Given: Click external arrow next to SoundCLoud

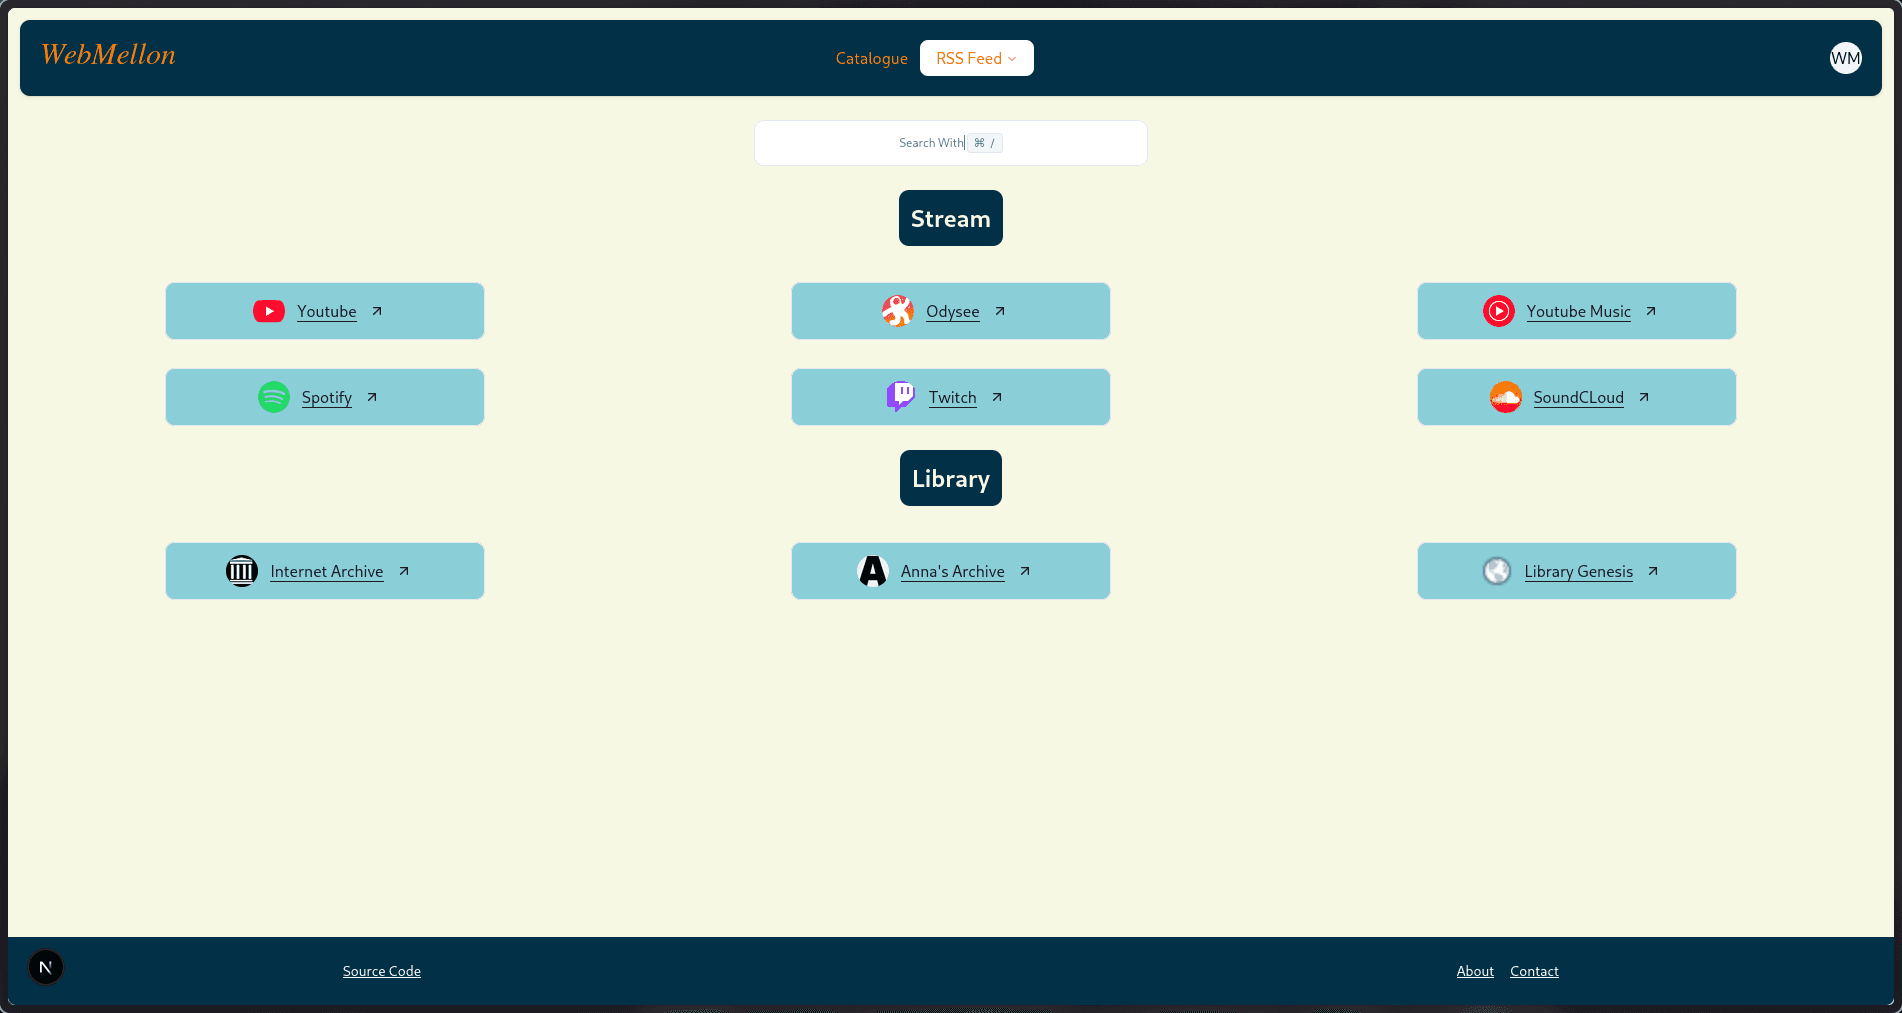Looking at the screenshot, I should (x=1644, y=397).
